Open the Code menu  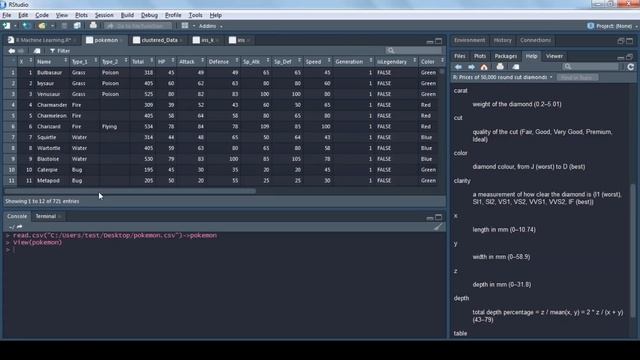(x=42, y=15)
